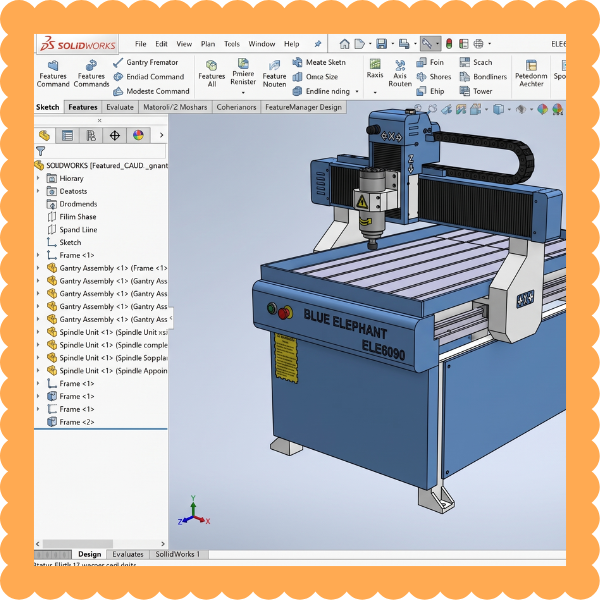Click the Tower button
Image resolution: width=600 pixels, height=600 pixels.
476,91
